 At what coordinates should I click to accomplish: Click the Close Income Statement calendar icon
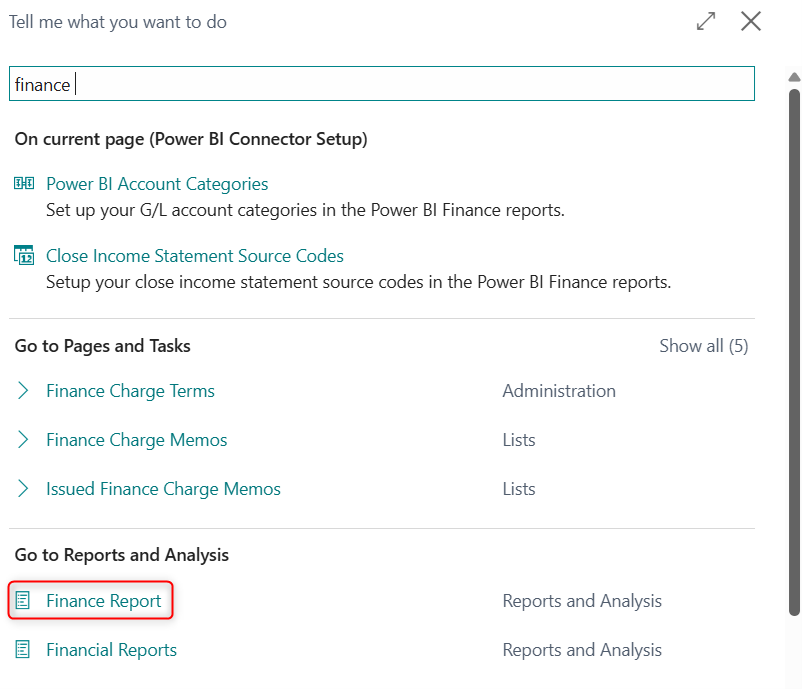[24, 256]
